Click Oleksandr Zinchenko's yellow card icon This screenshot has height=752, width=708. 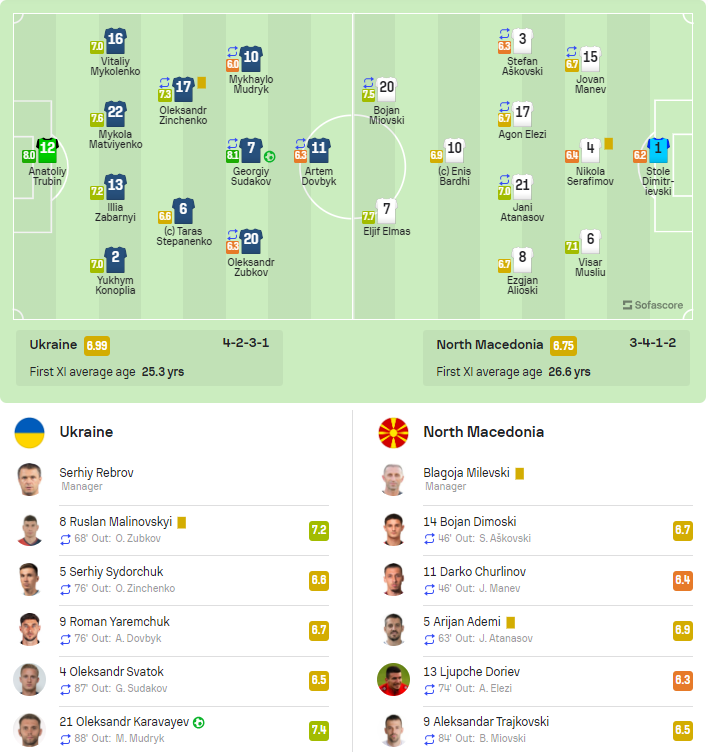point(202,83)
